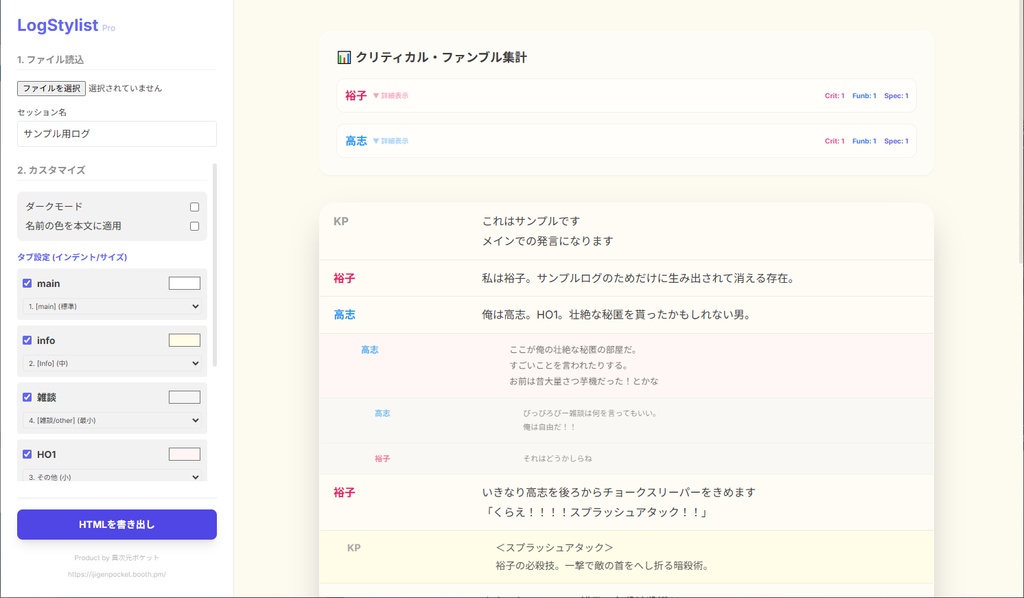Open the 雑談 tab color swatch
Image resolution: width=1024 pixels, height=598 pixels.
(x=185, y=397)
